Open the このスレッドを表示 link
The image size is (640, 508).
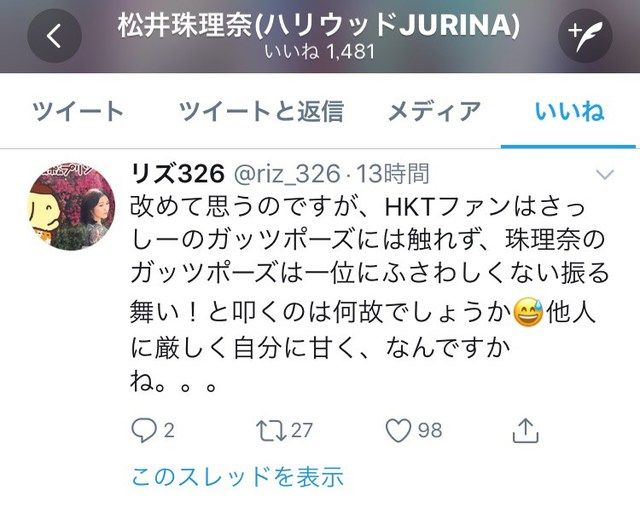click(237, 476)
